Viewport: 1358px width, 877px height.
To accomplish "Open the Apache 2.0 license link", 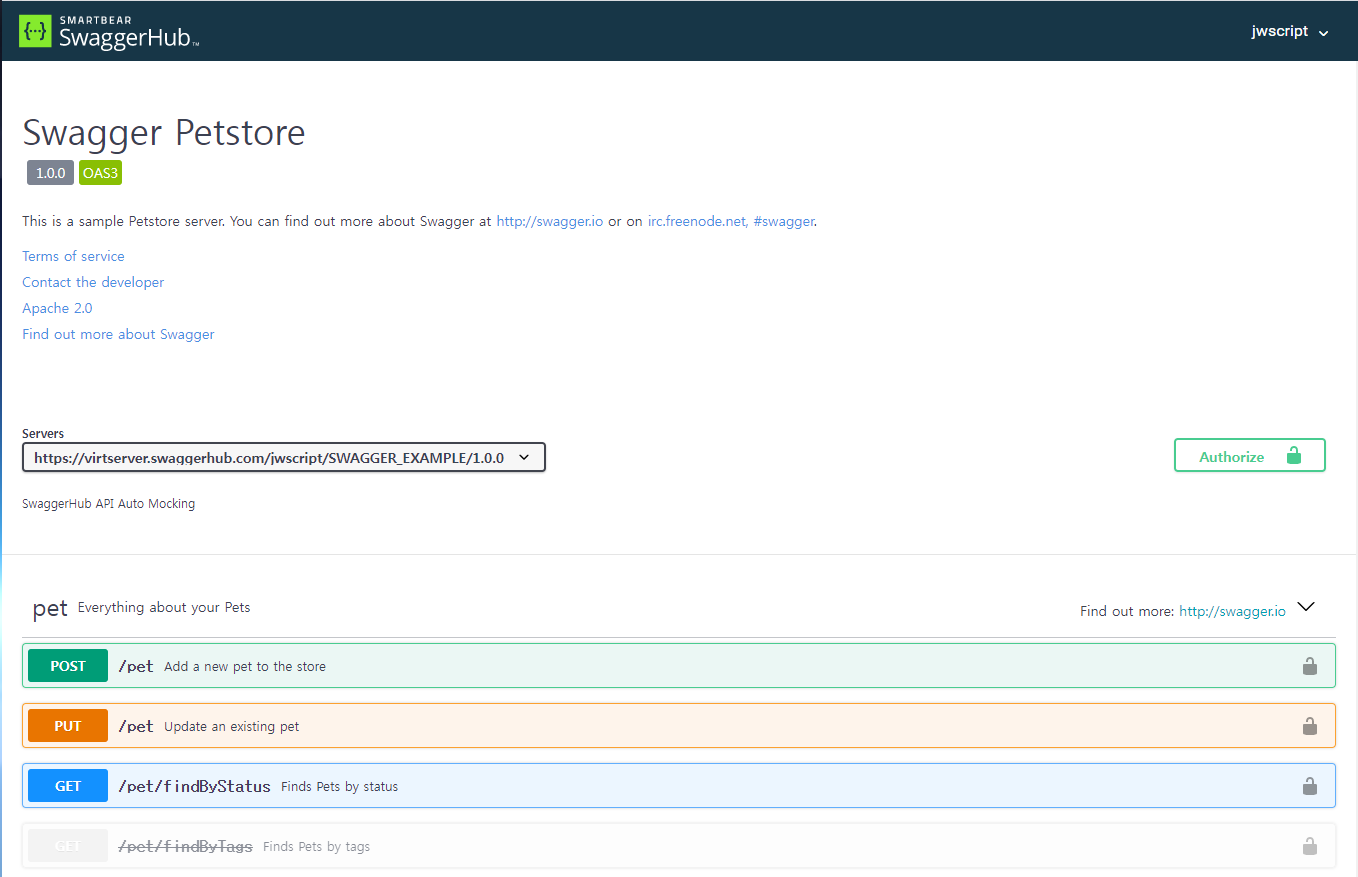I will pyautogui.click(x=57, y=308).
